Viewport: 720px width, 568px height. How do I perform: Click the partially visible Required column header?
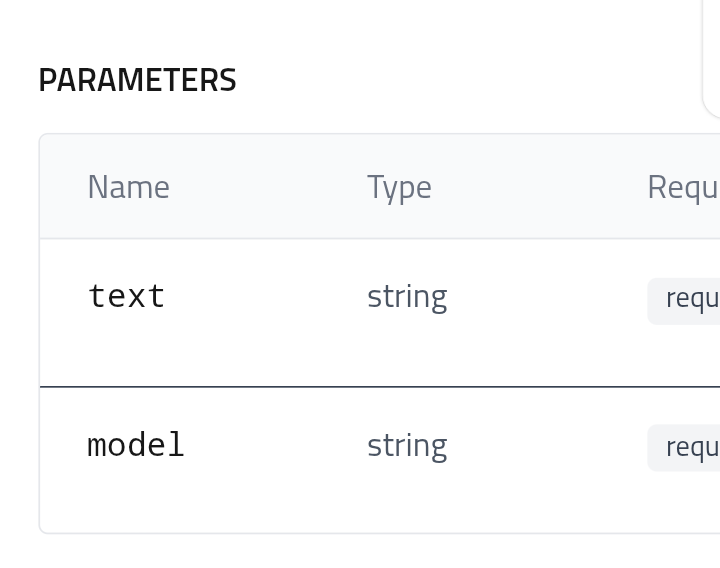(683, 188)
